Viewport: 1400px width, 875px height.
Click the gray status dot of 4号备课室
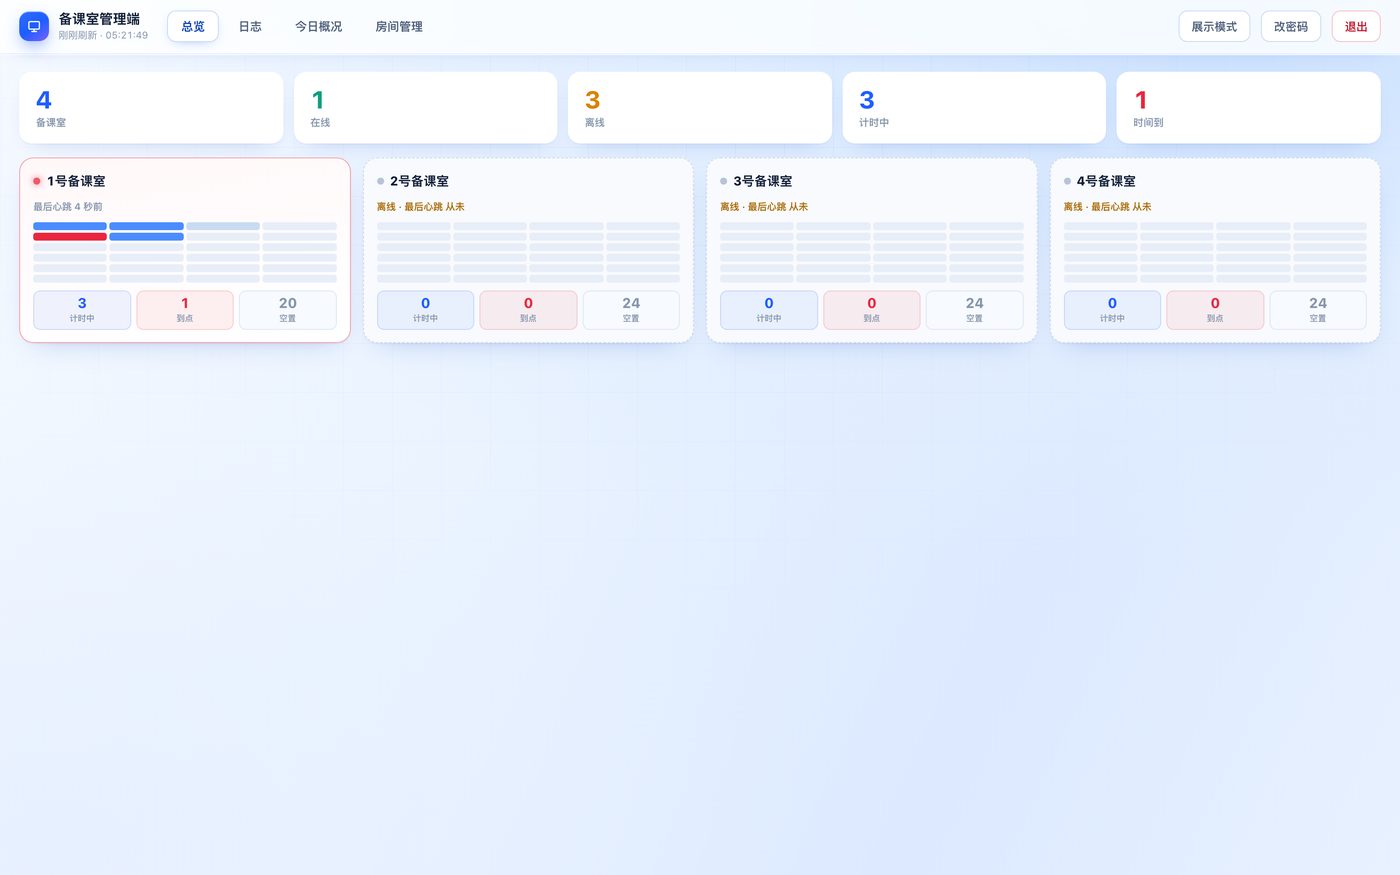click(1067, 181)
